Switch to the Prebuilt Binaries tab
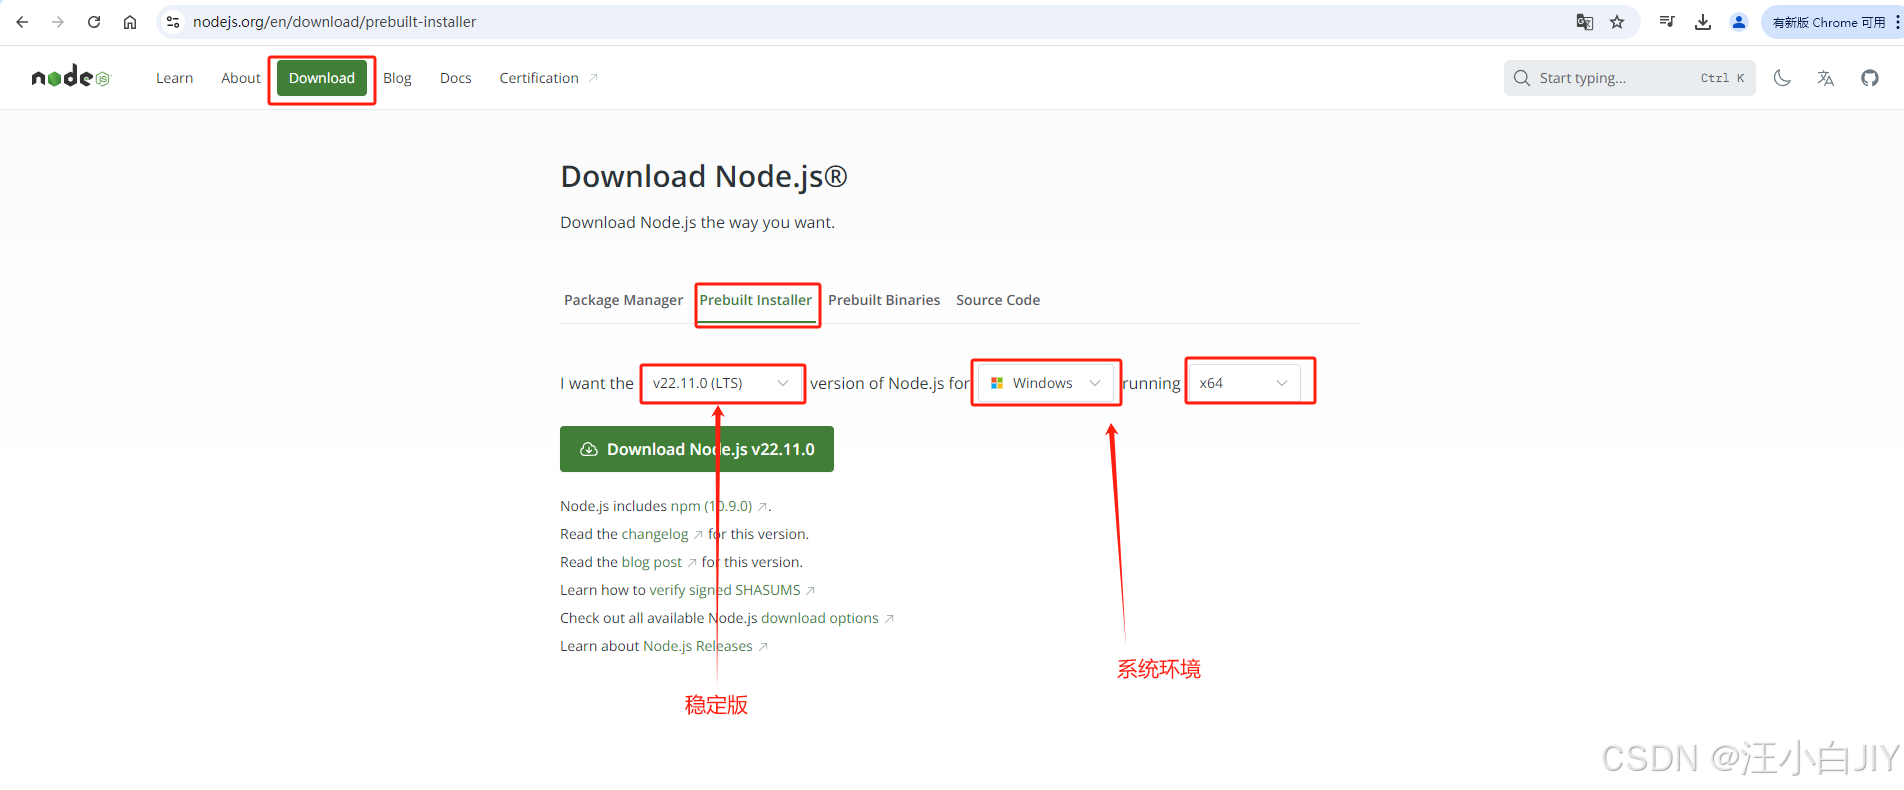1904x790 pixels. (x=884, y=300)
